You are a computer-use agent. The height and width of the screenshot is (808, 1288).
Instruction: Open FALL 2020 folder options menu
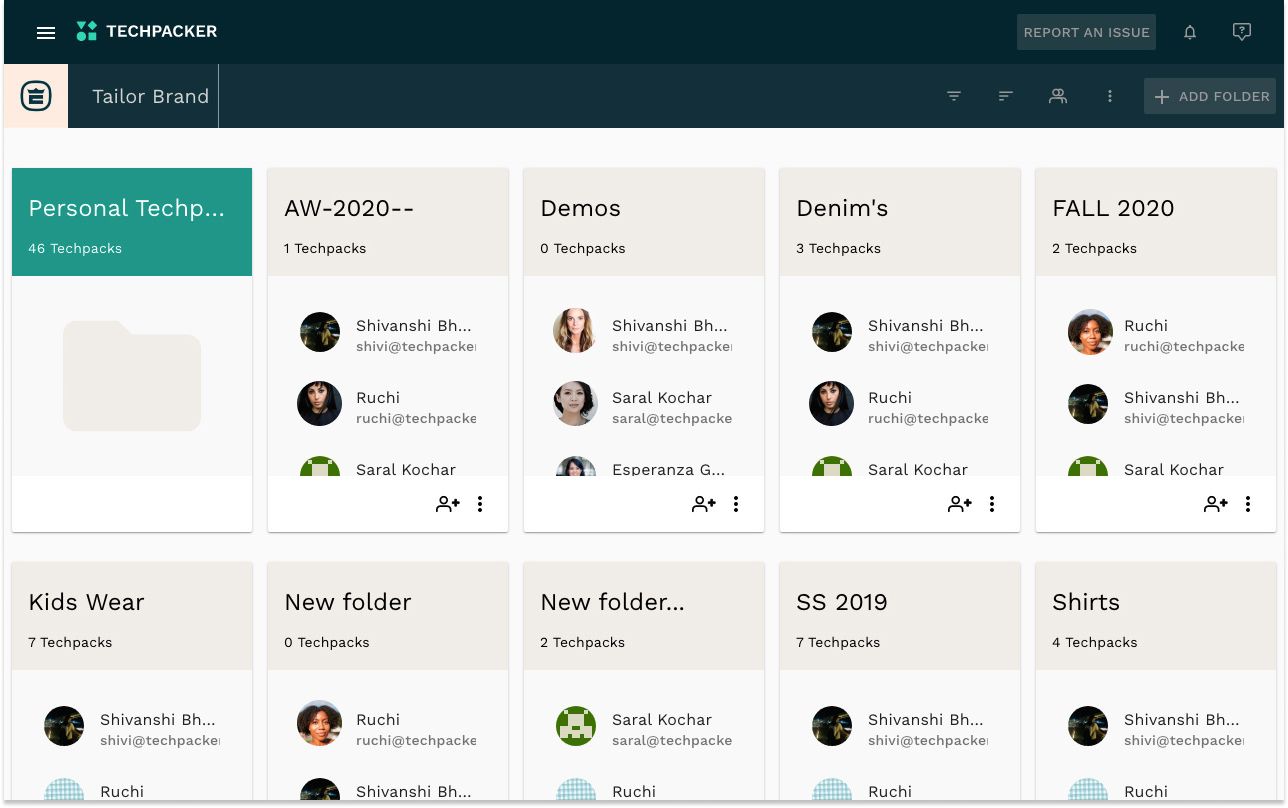[x=1248, y=504]
